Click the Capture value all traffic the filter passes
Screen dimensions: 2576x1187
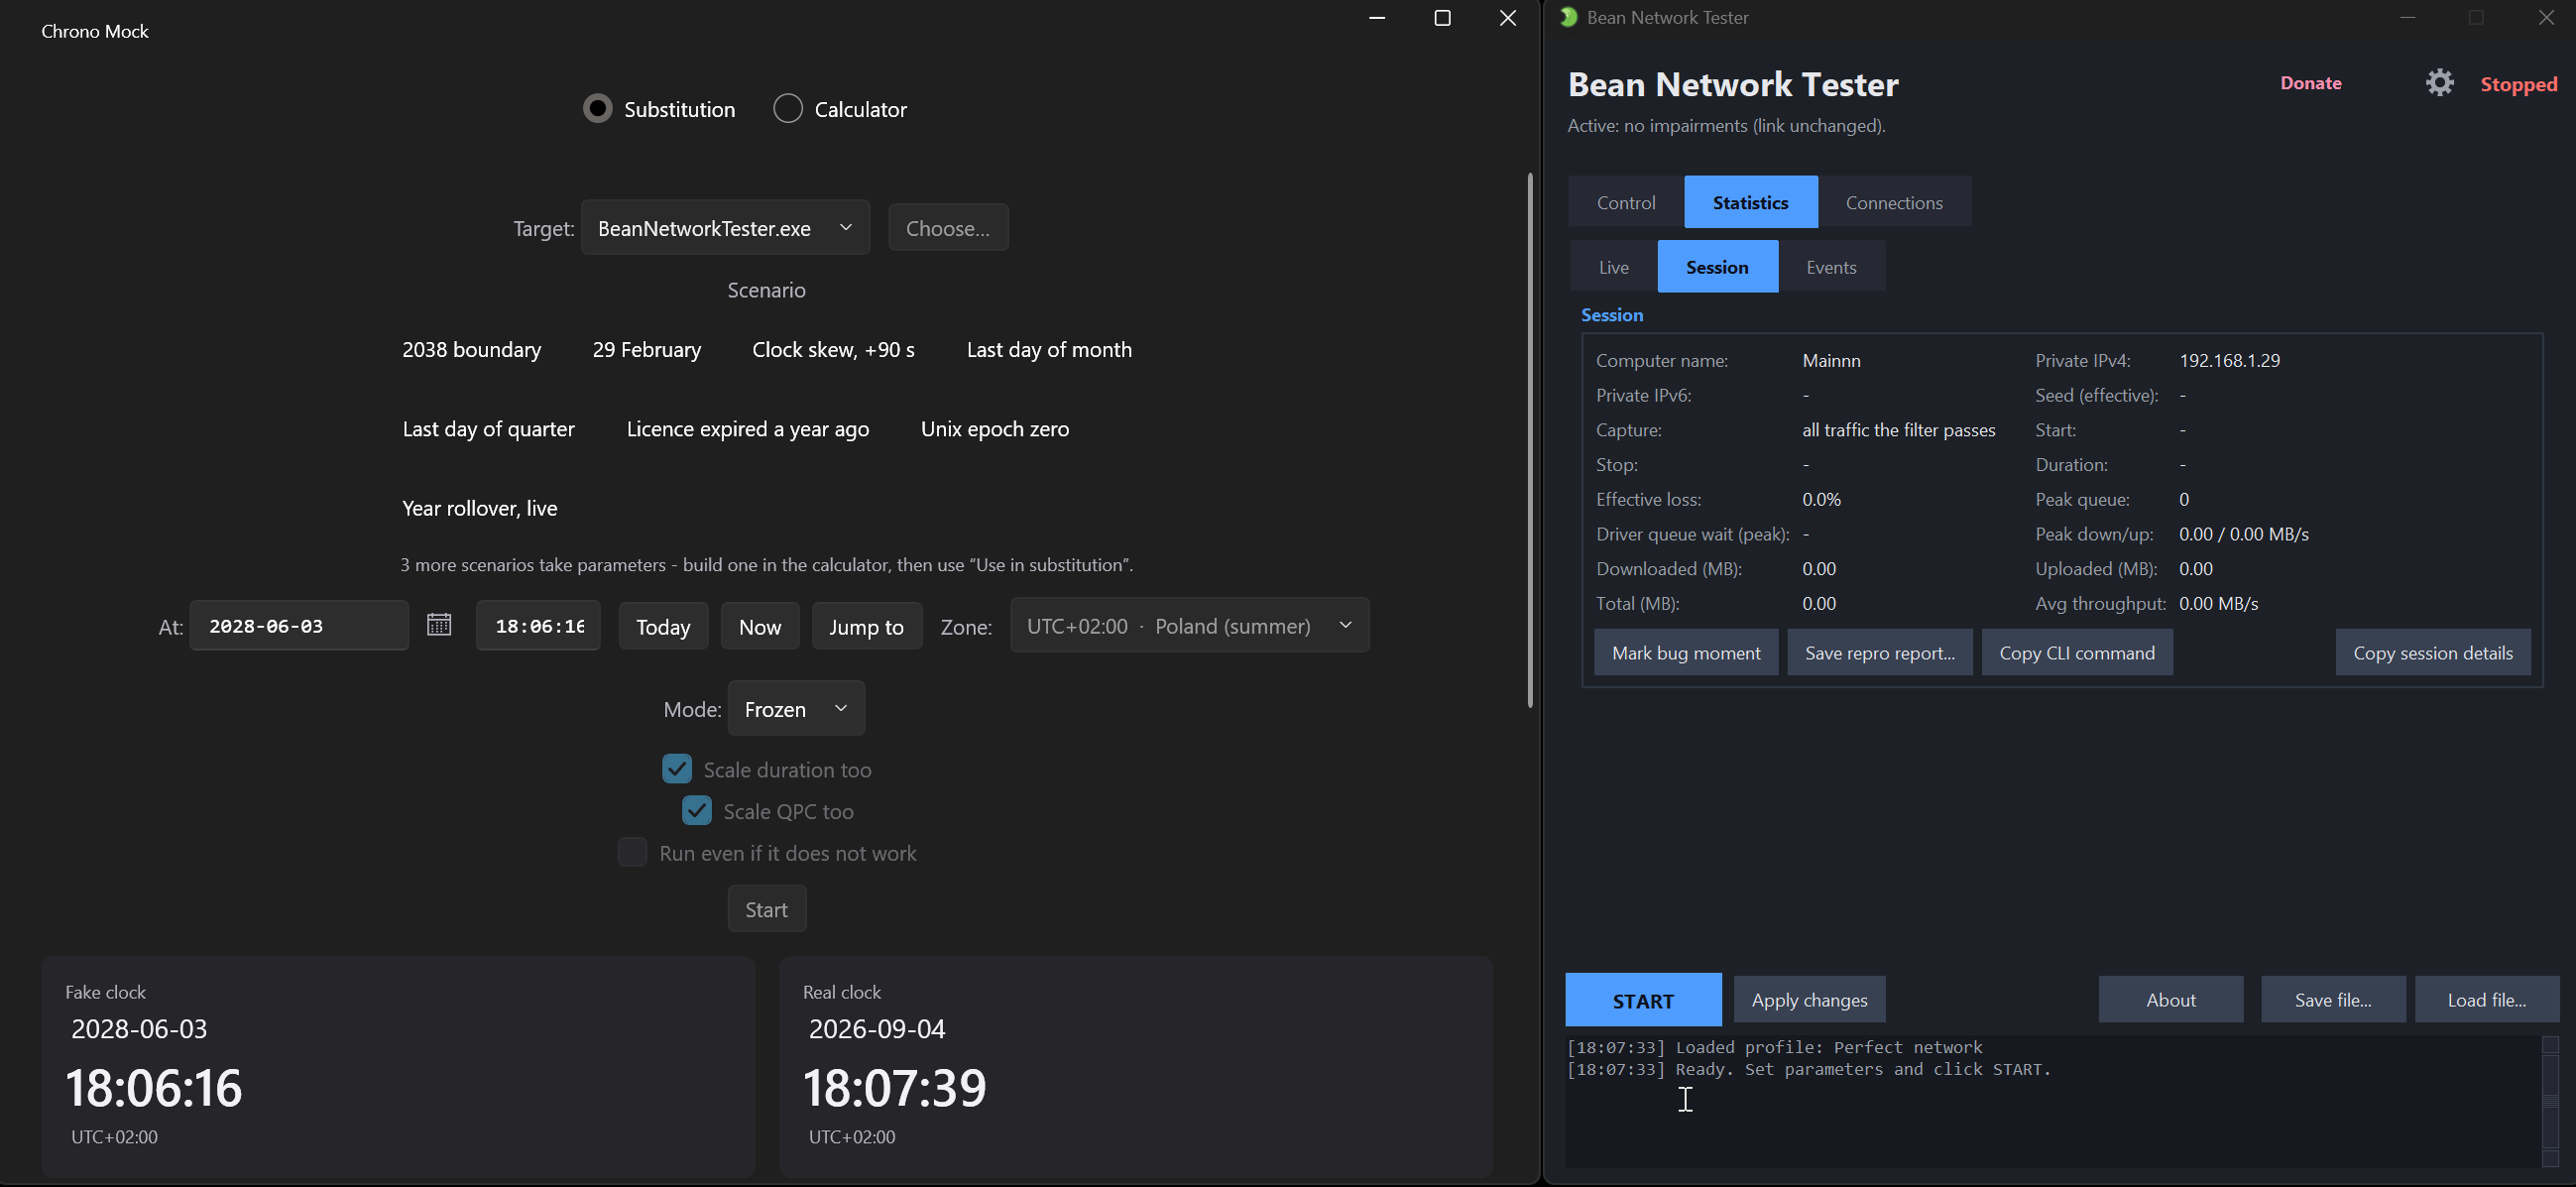[x=1898, y=430]
